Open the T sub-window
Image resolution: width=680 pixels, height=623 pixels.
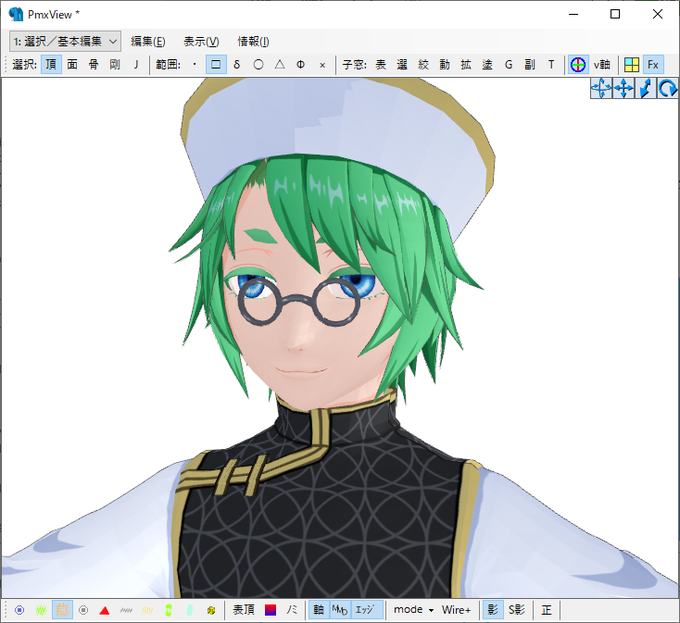(551, 65)
